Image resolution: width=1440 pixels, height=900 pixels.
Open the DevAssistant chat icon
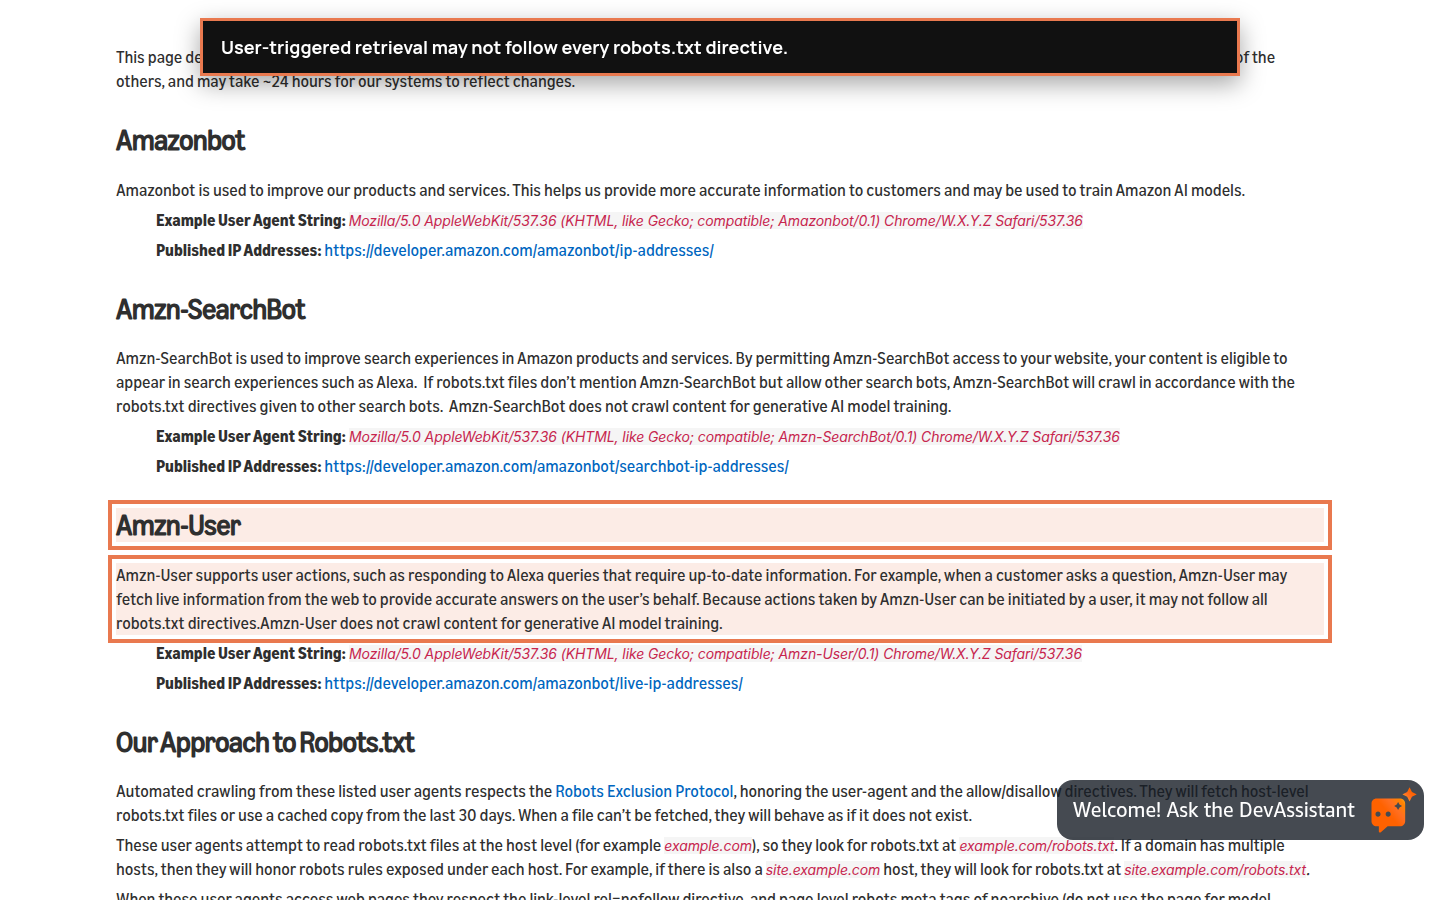pos(1392,811)
